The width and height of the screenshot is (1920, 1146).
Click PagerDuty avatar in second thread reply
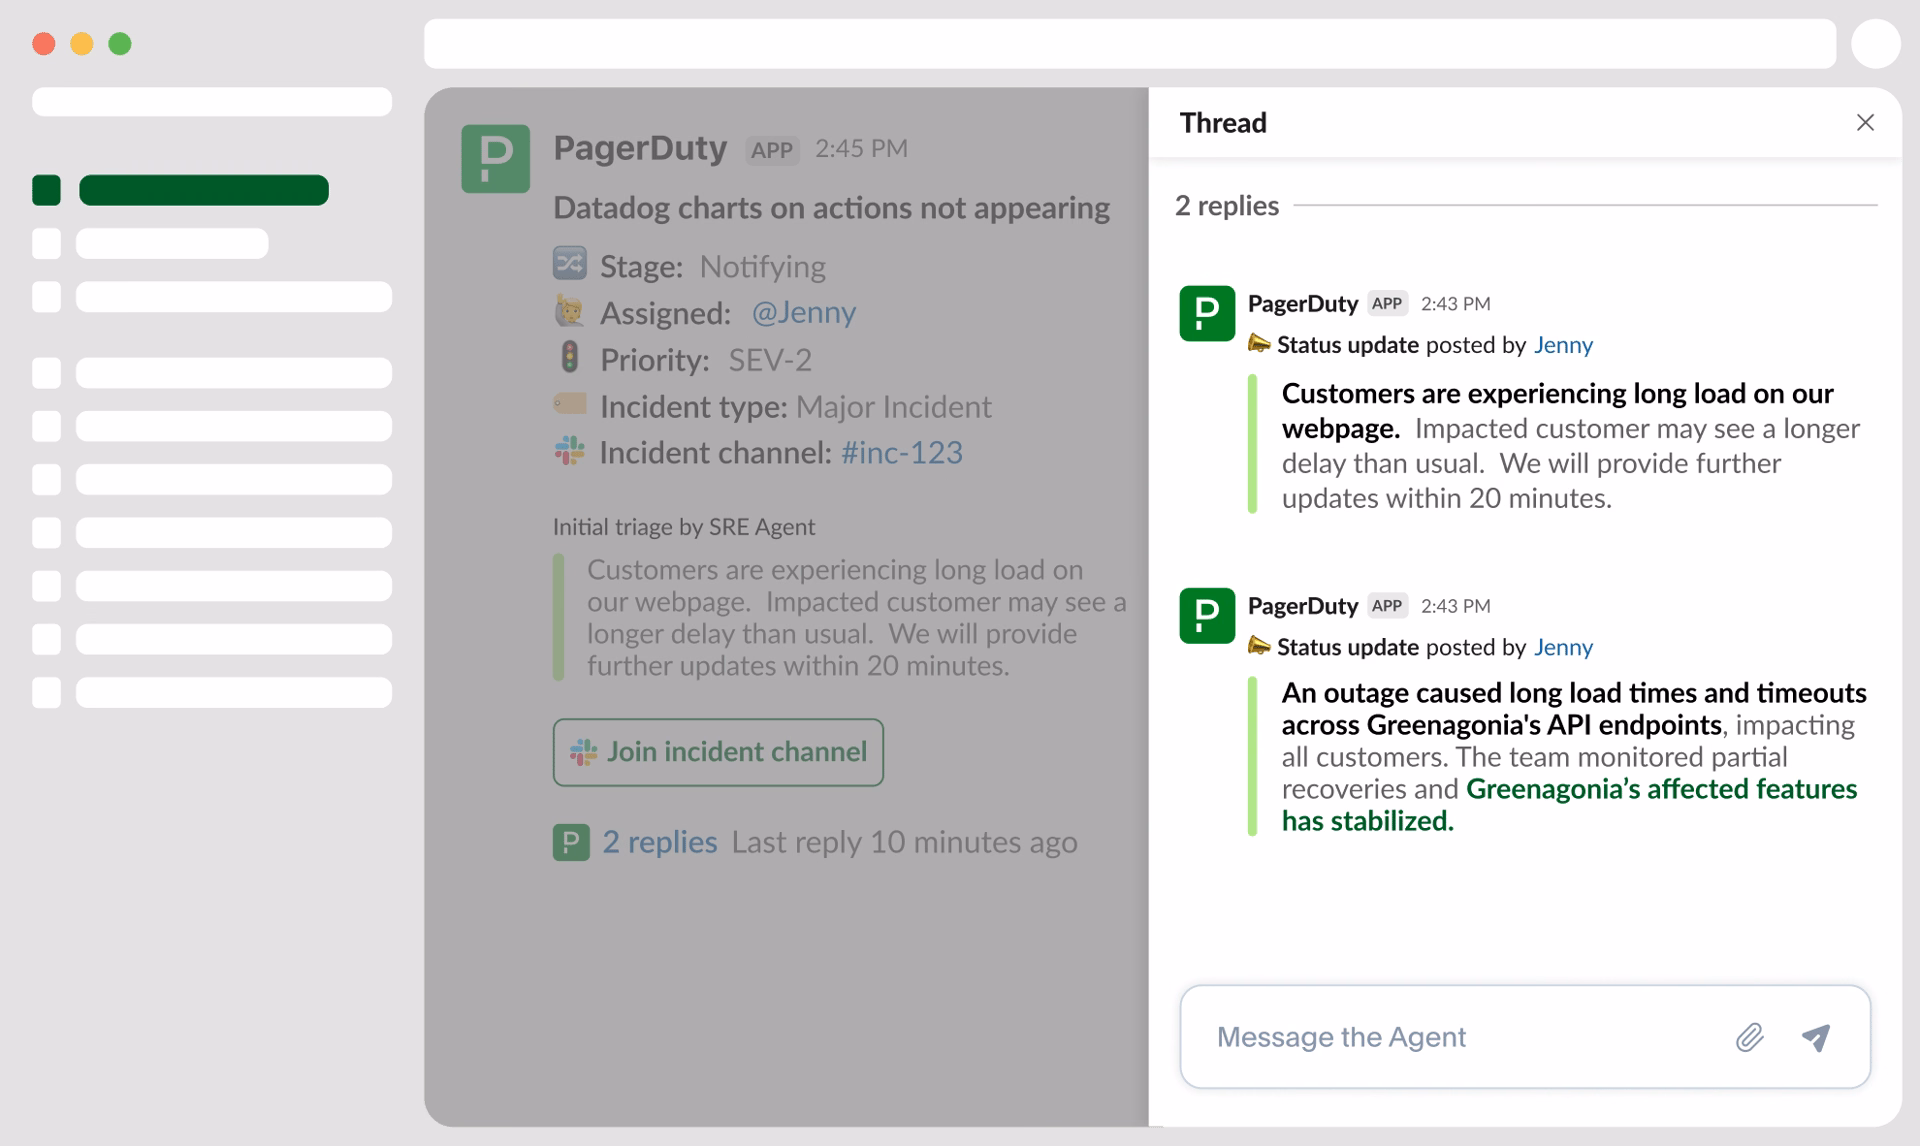pyautogui.click(x=1207, y=615)
